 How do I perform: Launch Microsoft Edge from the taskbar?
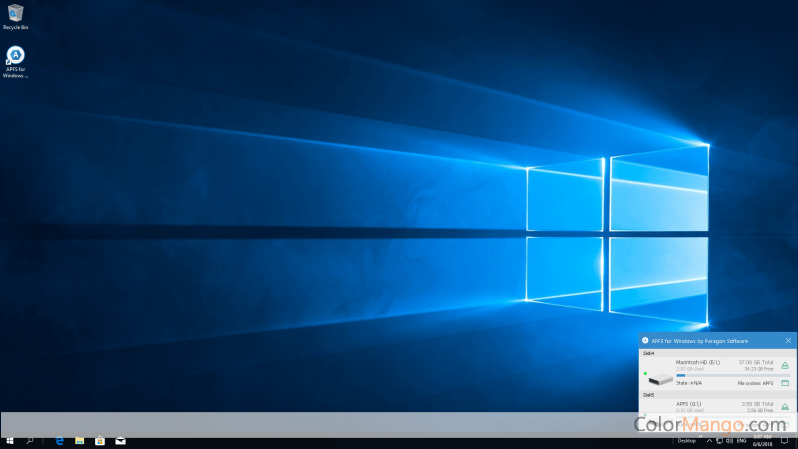tap(60, 440)
